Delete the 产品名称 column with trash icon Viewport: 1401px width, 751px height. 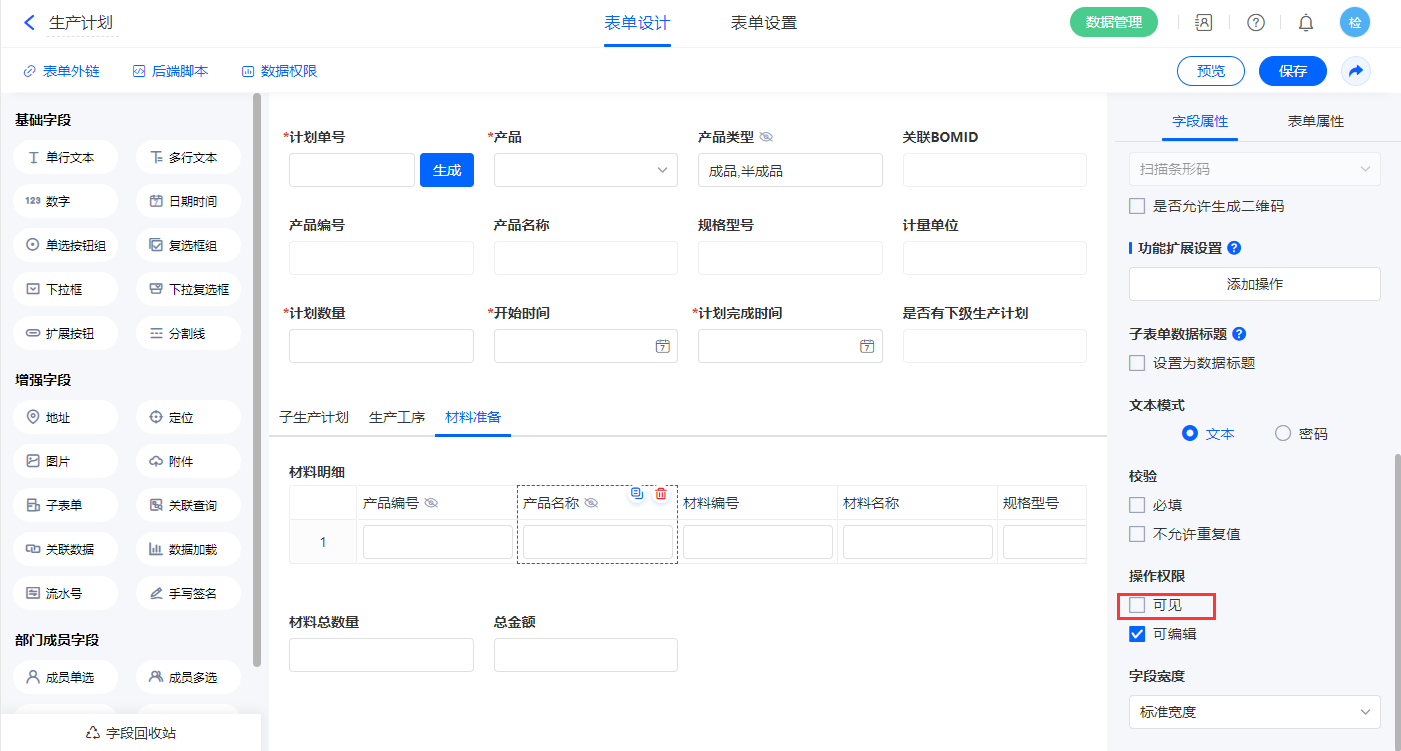pos(660,494)
